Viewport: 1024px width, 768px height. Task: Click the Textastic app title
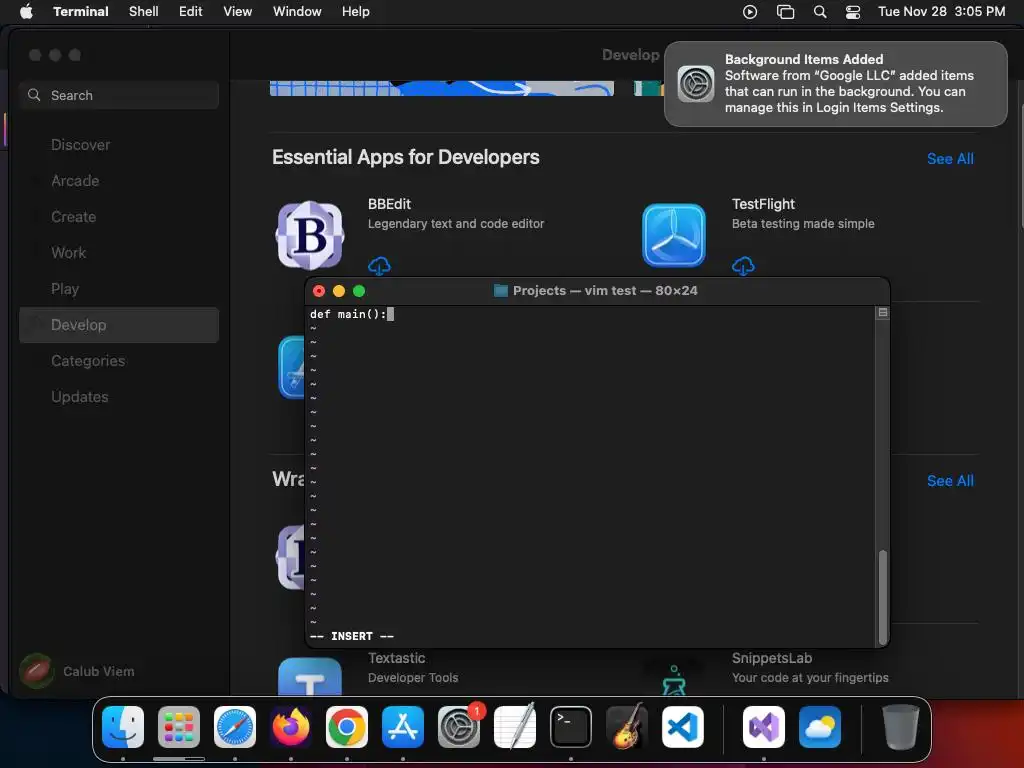point(396,658)
